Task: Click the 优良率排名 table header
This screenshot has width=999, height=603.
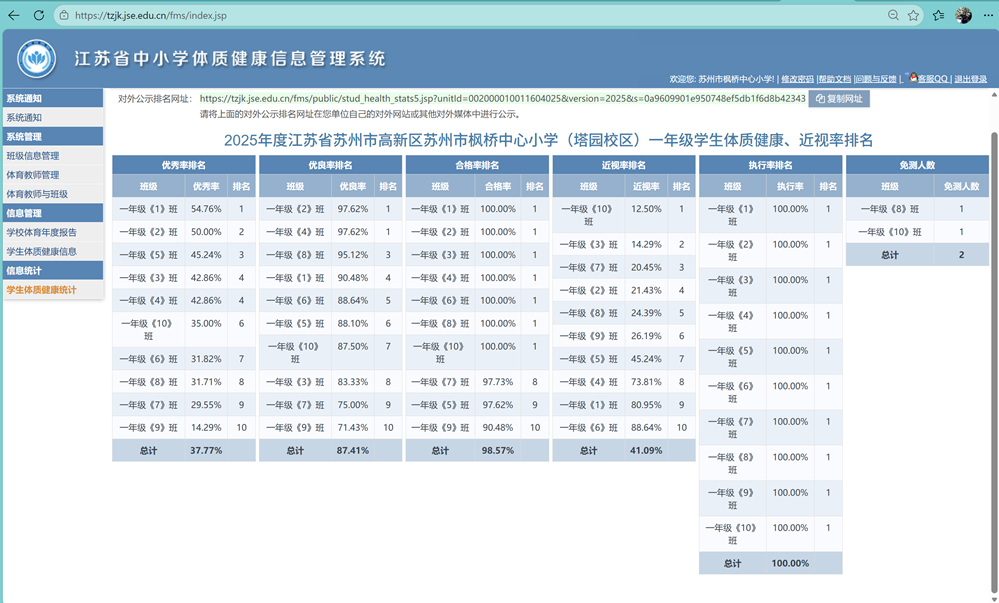Action: pos(330,165)
